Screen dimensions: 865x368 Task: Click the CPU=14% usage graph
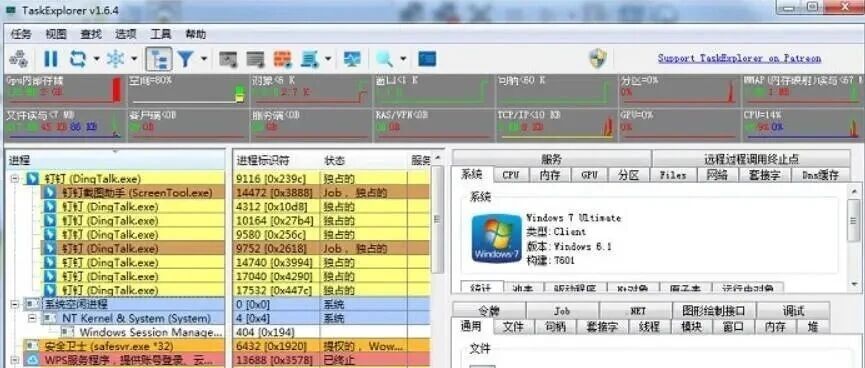803,125
